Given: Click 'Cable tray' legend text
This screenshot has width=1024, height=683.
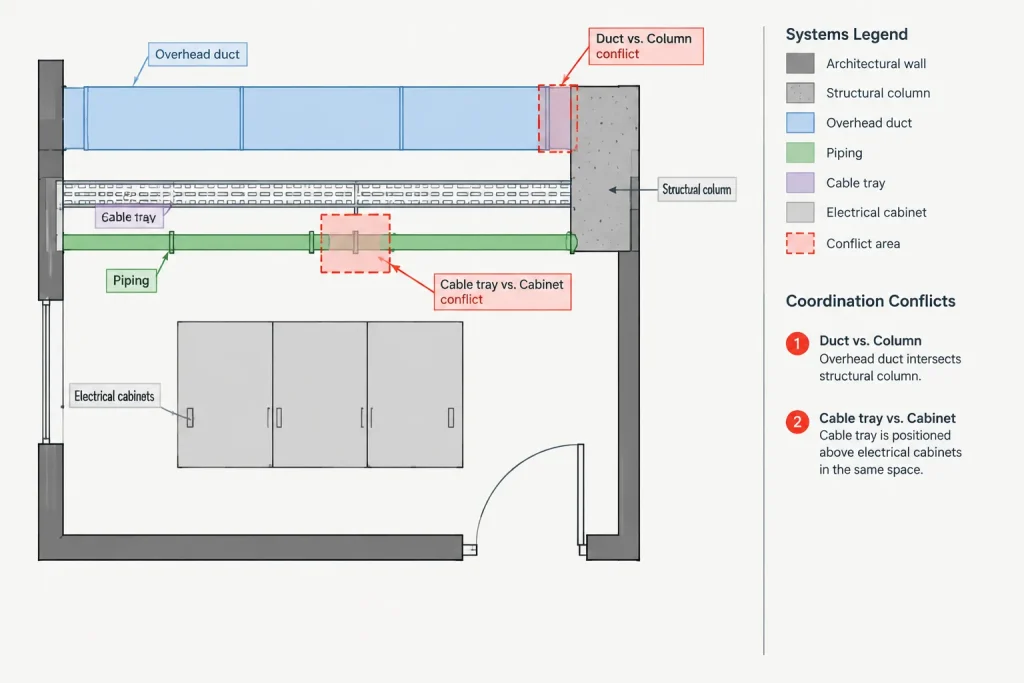Looking at the screenshot, I should pos(856,183).
